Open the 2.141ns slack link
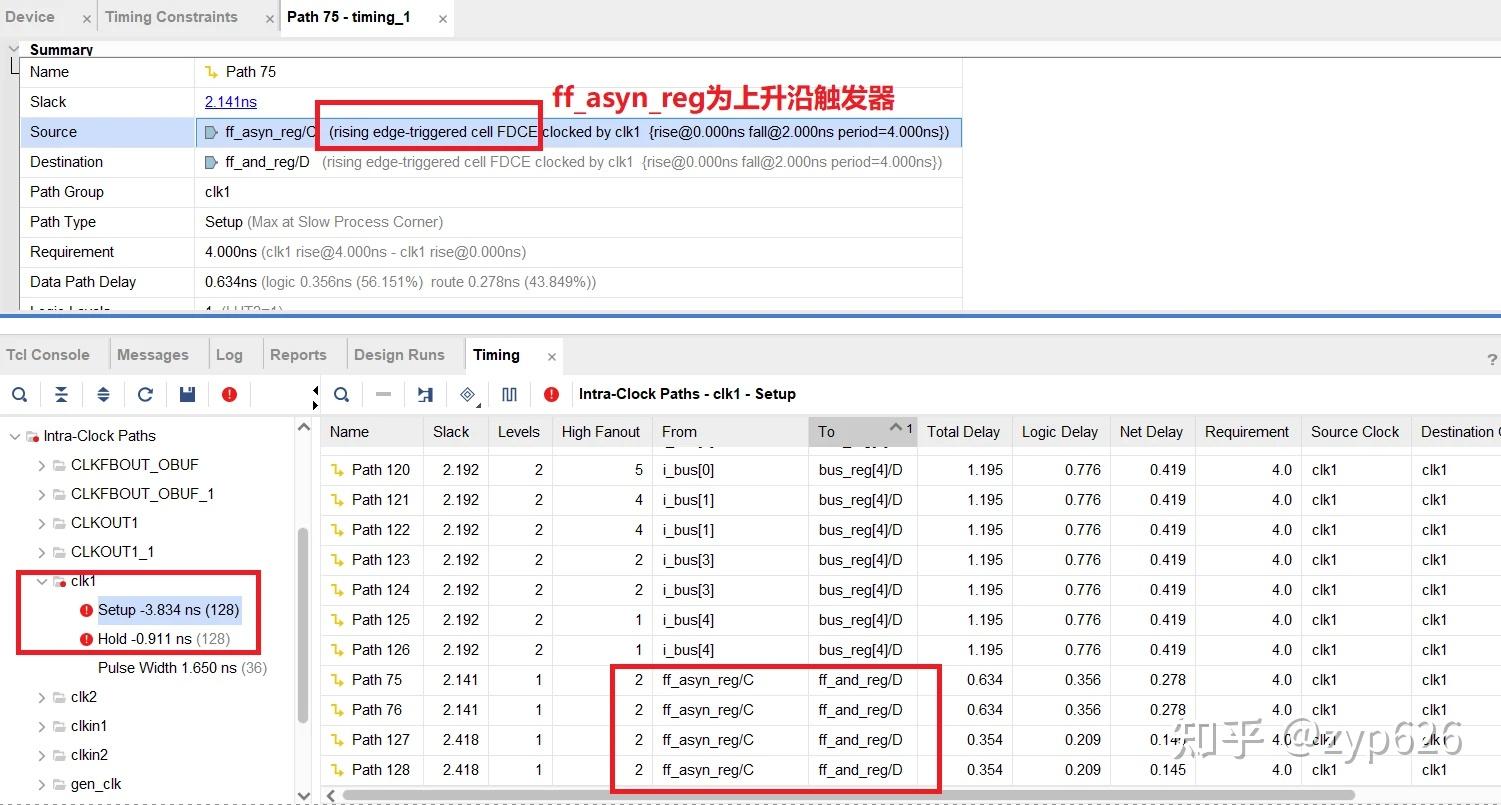The height and width of the screenshot is (805, 1501). 231,102
